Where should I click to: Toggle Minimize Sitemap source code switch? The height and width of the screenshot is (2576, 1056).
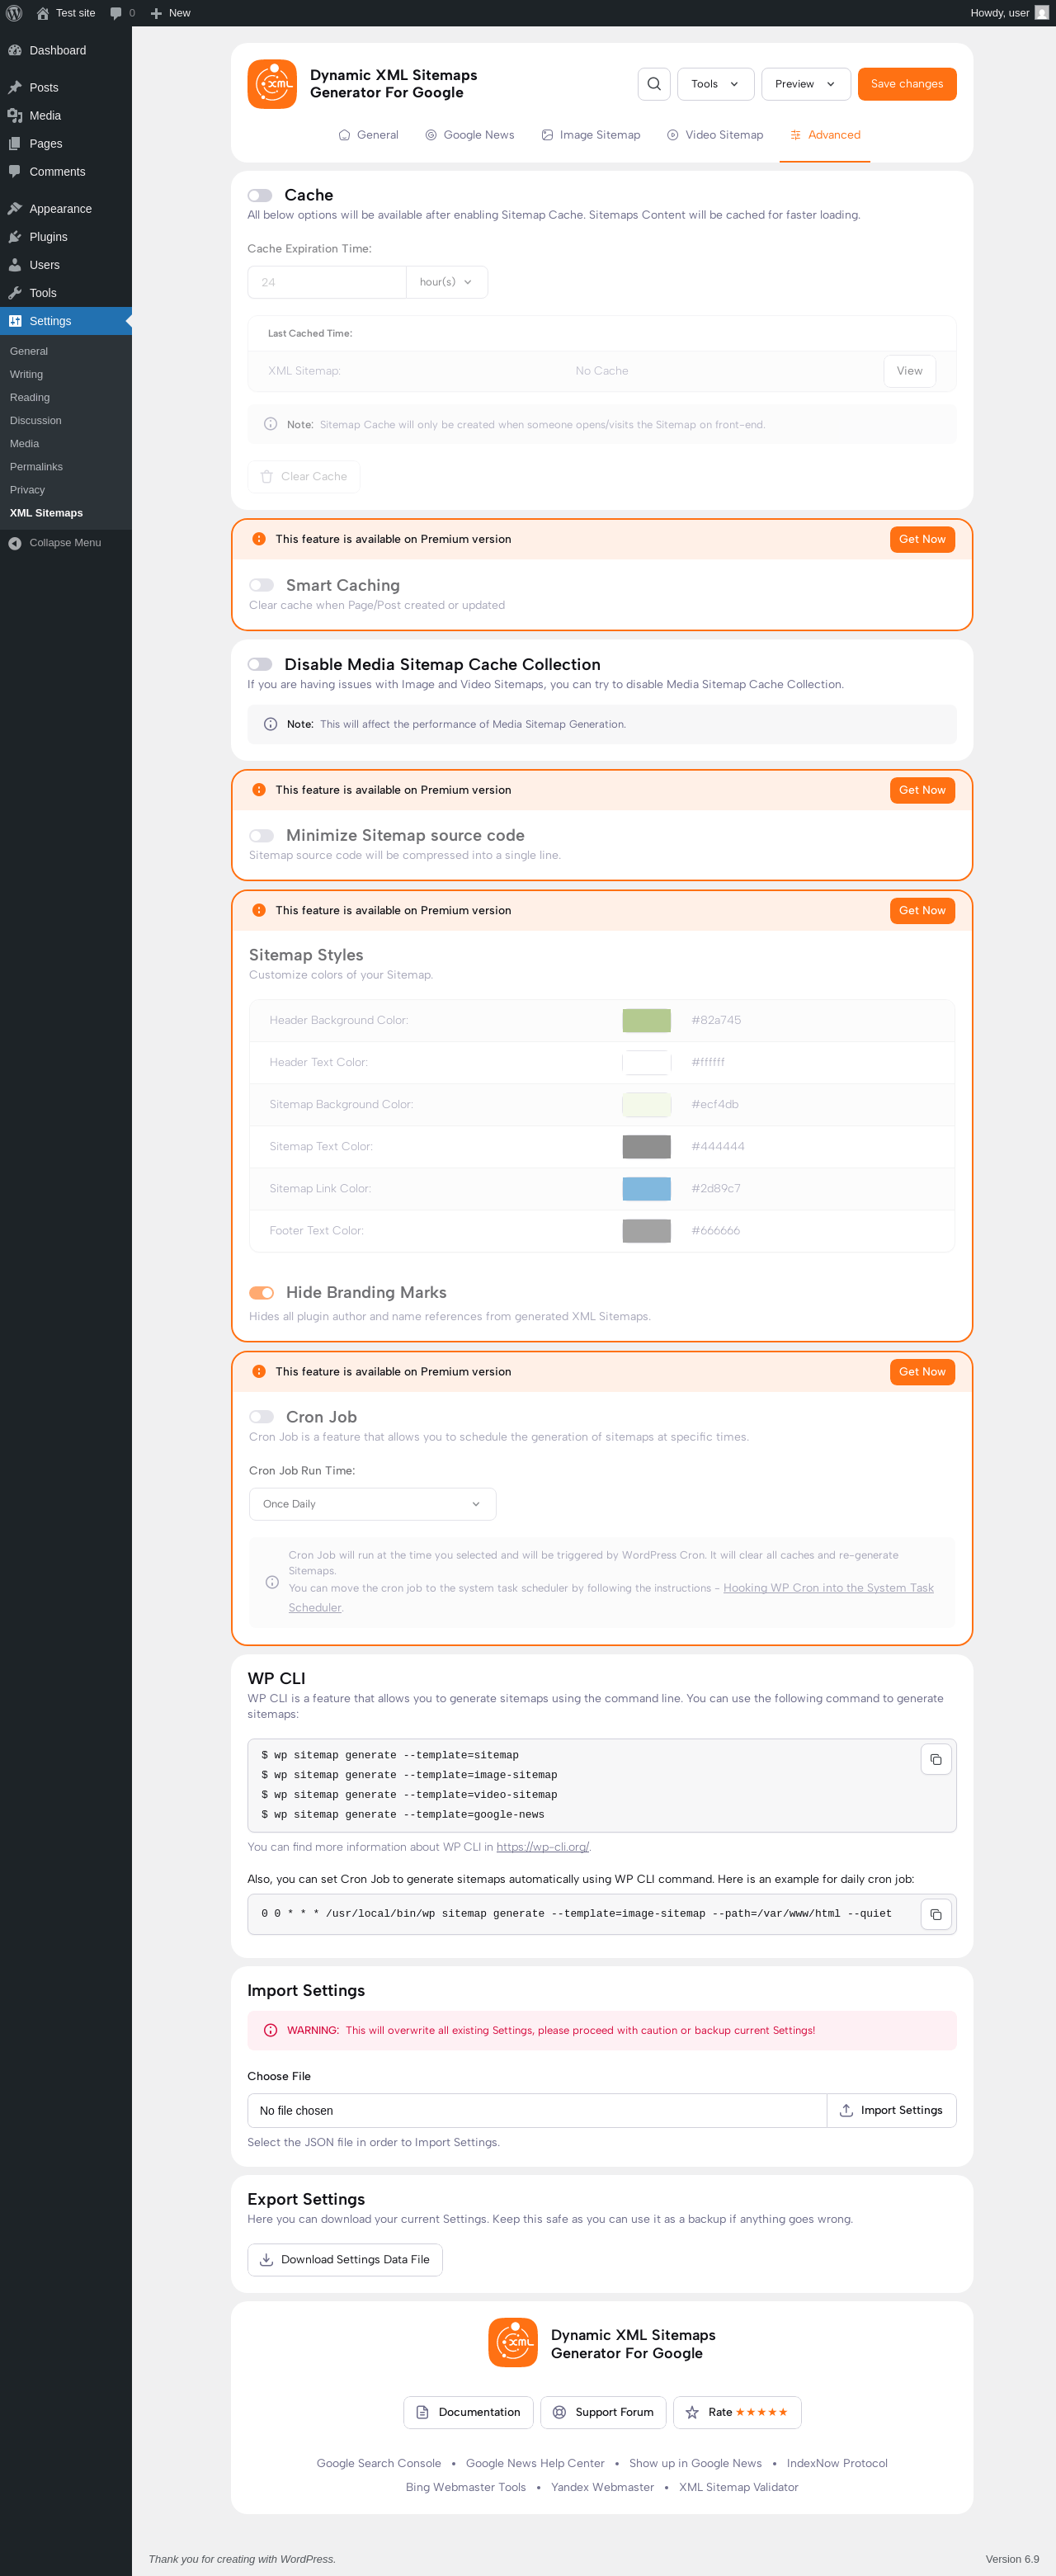coord(261,835)
